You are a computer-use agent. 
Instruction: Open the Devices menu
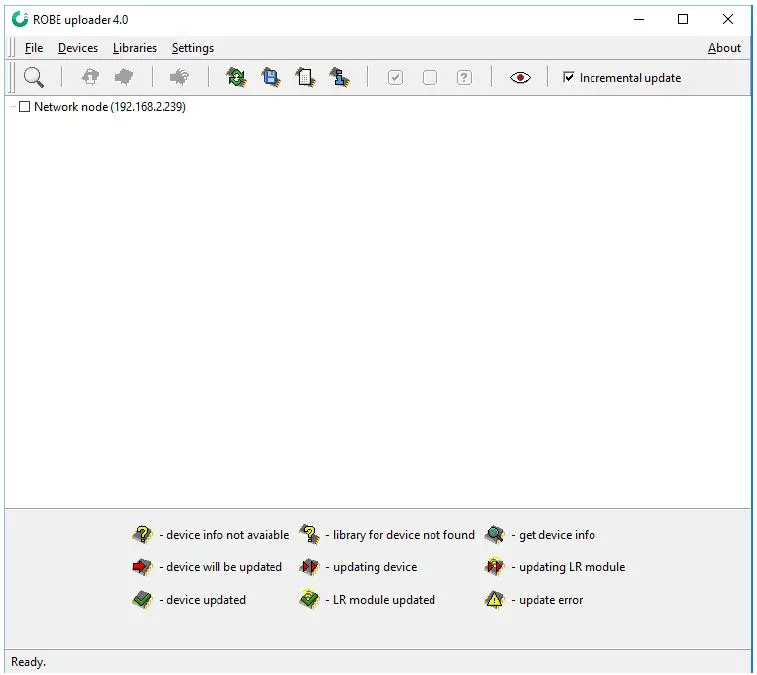coord(78,48)
